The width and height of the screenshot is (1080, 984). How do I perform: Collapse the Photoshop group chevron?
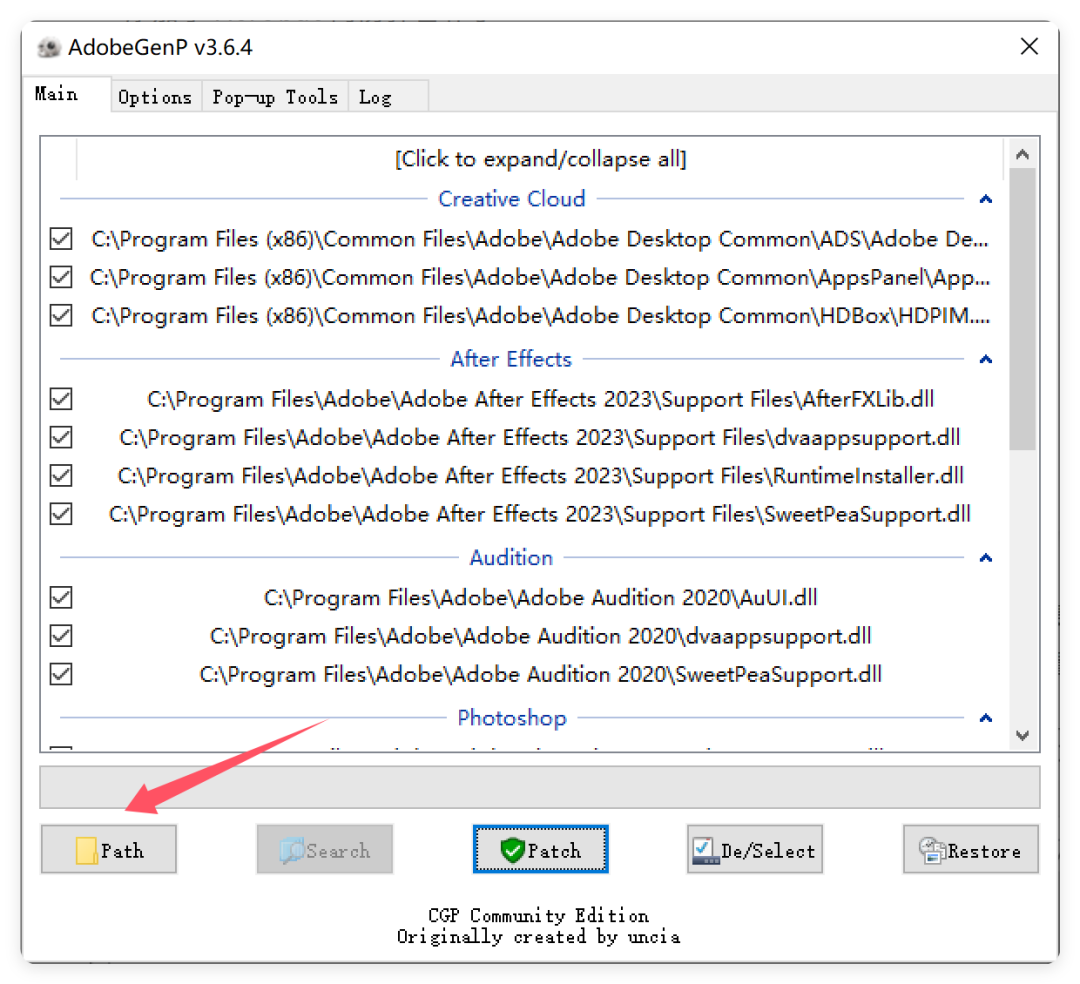[x=986, y=718]
